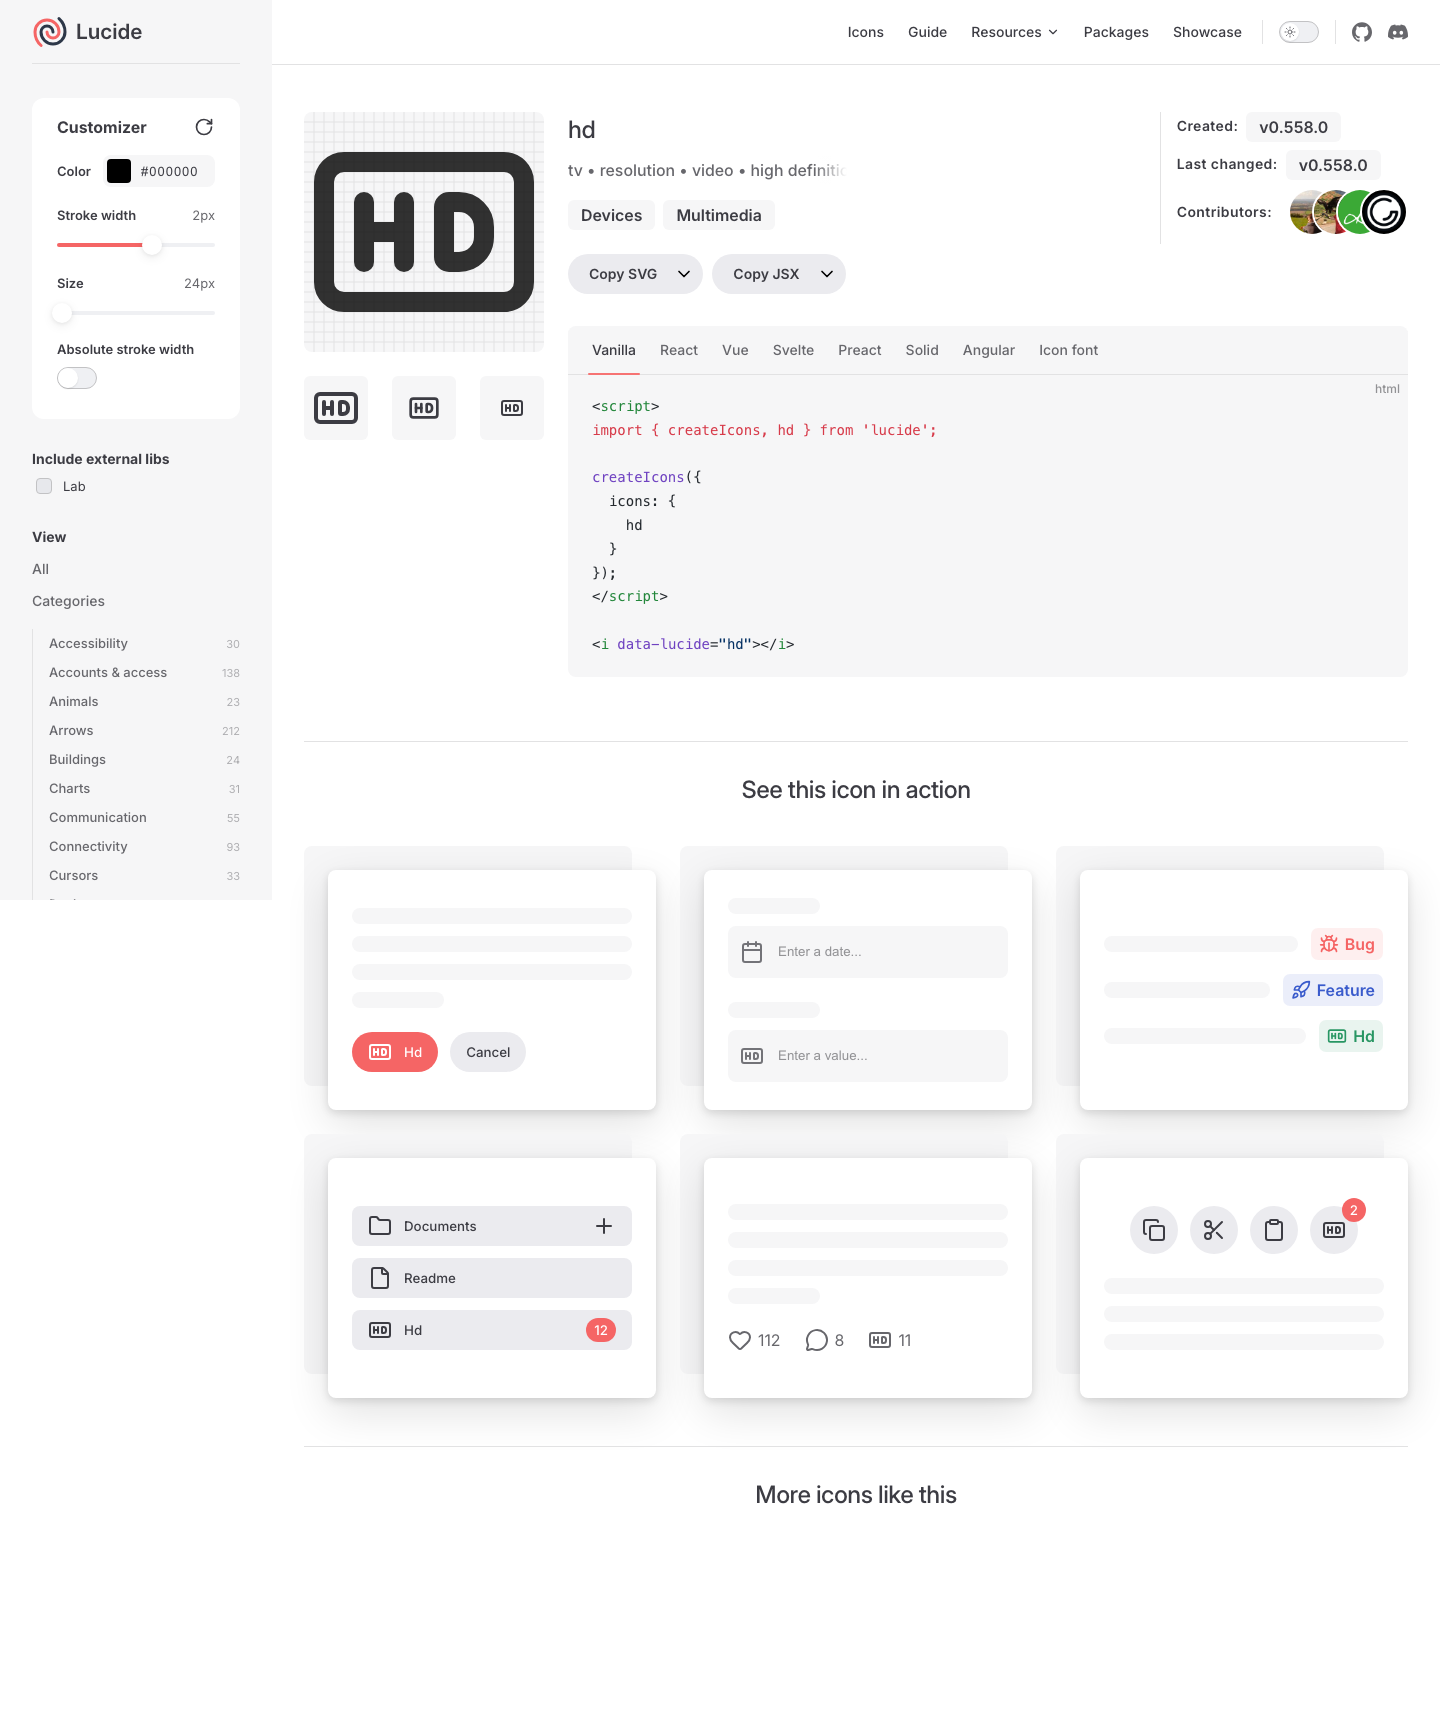
Task: Switch to the Preact code tab
Action: [860, 350]
